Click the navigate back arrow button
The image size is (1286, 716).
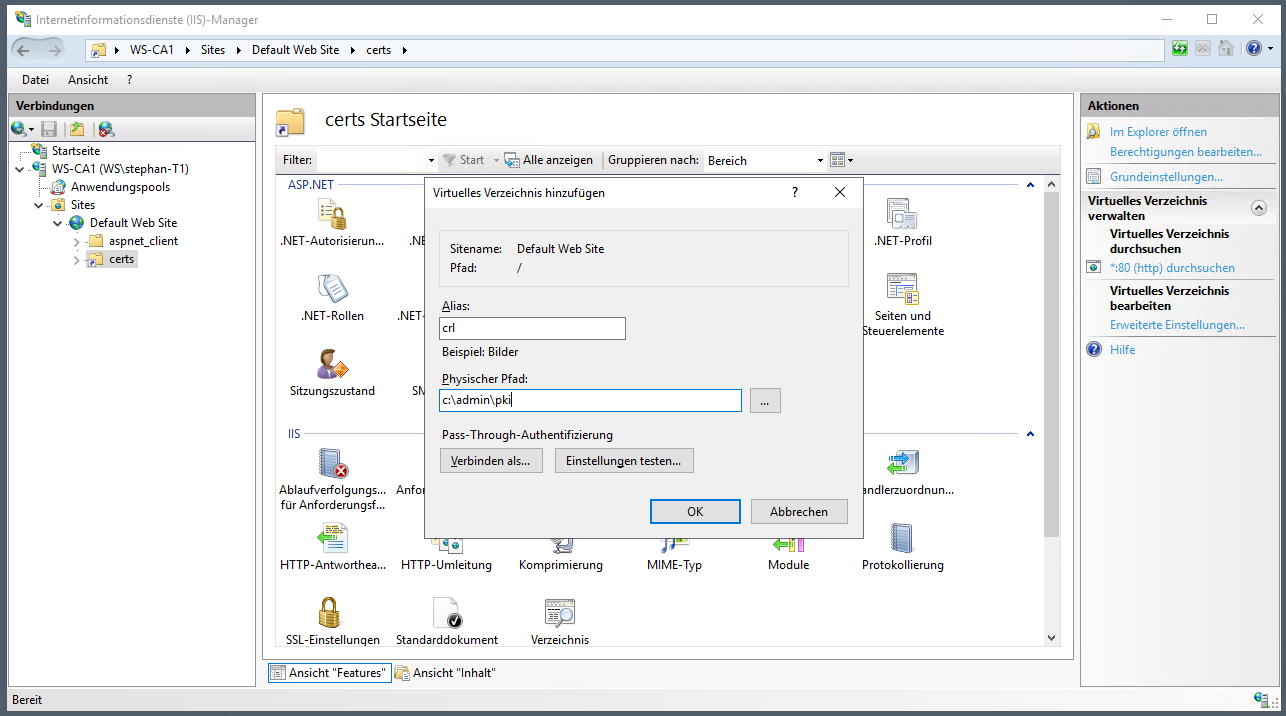tap(24, 49)
